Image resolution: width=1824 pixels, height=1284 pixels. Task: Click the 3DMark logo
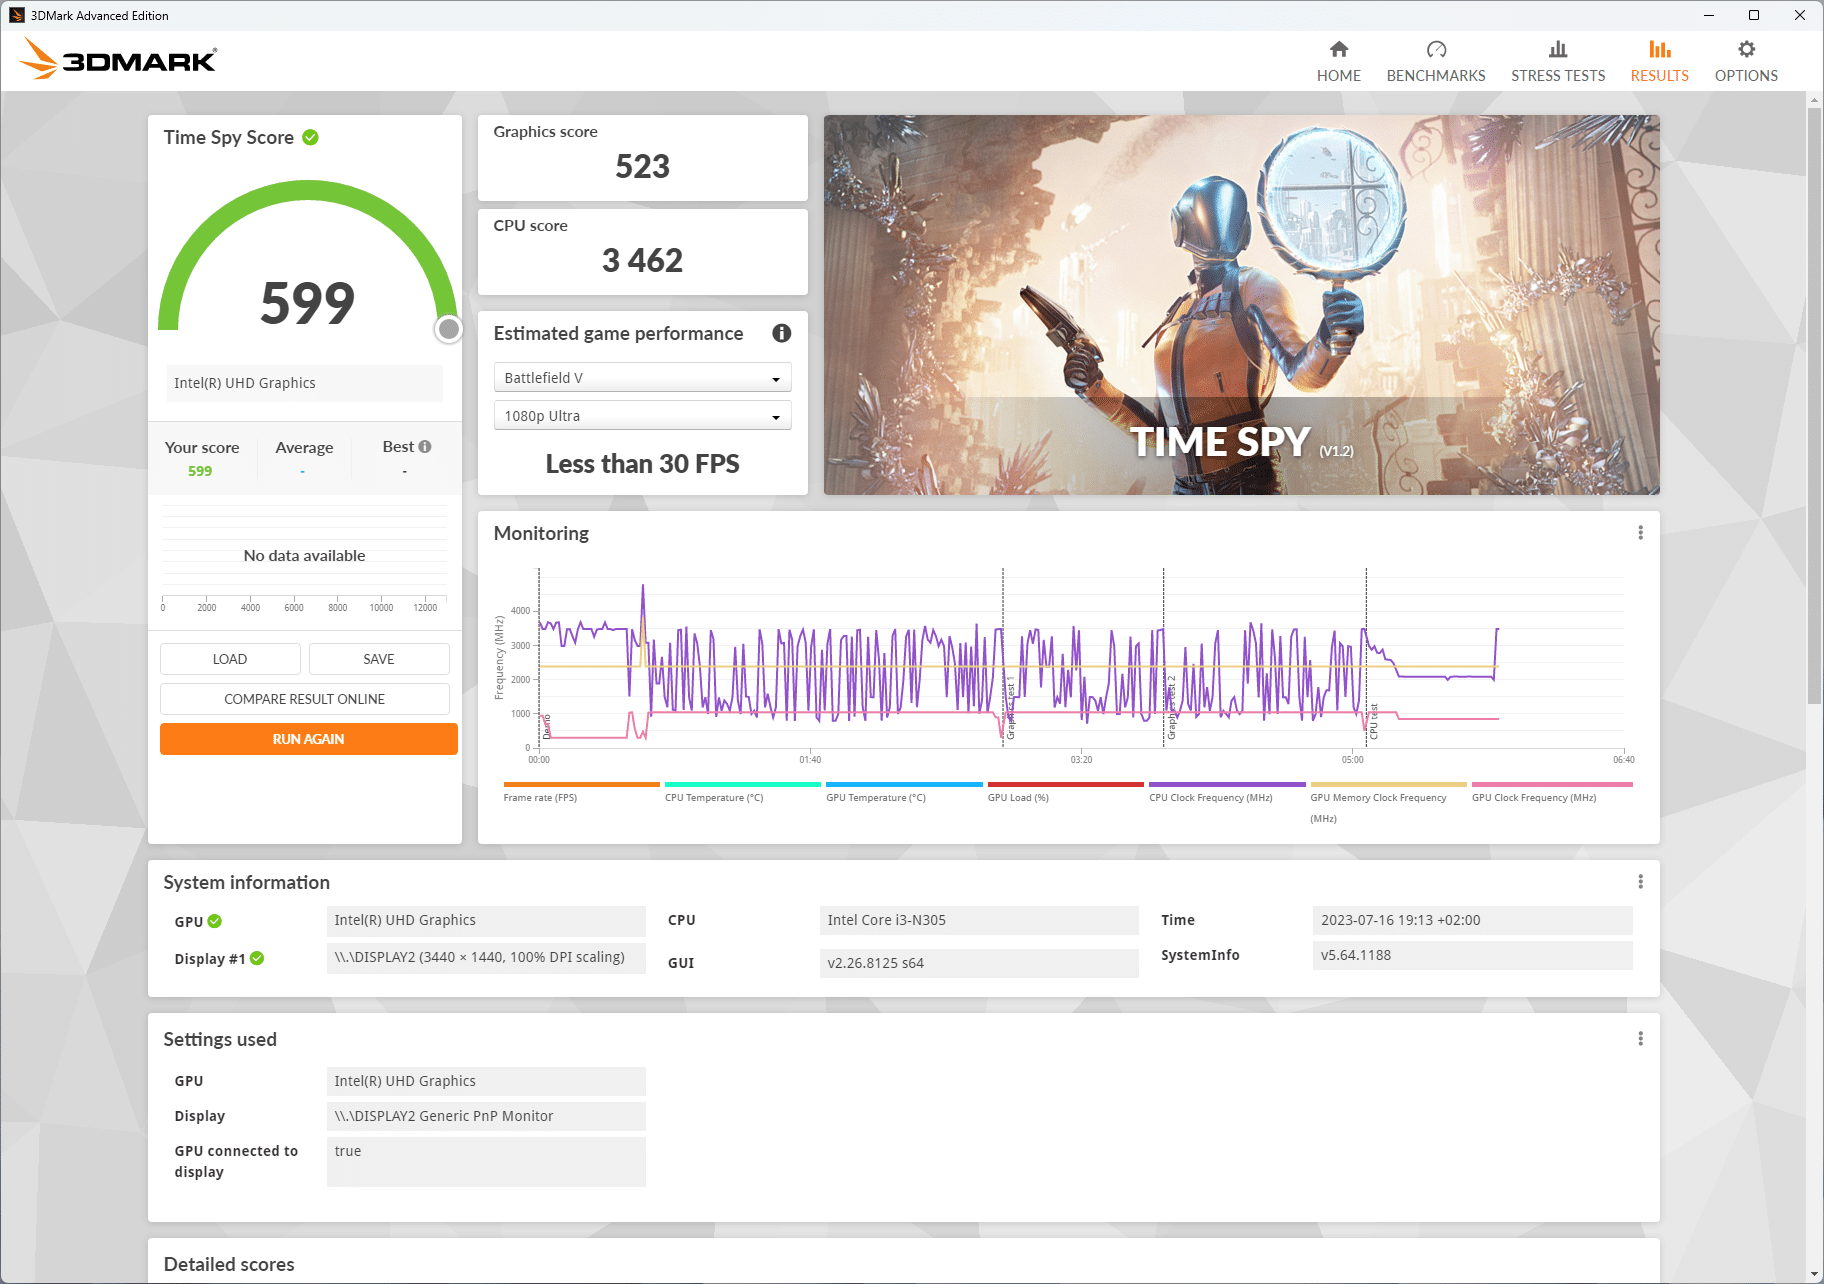[118, 60]
